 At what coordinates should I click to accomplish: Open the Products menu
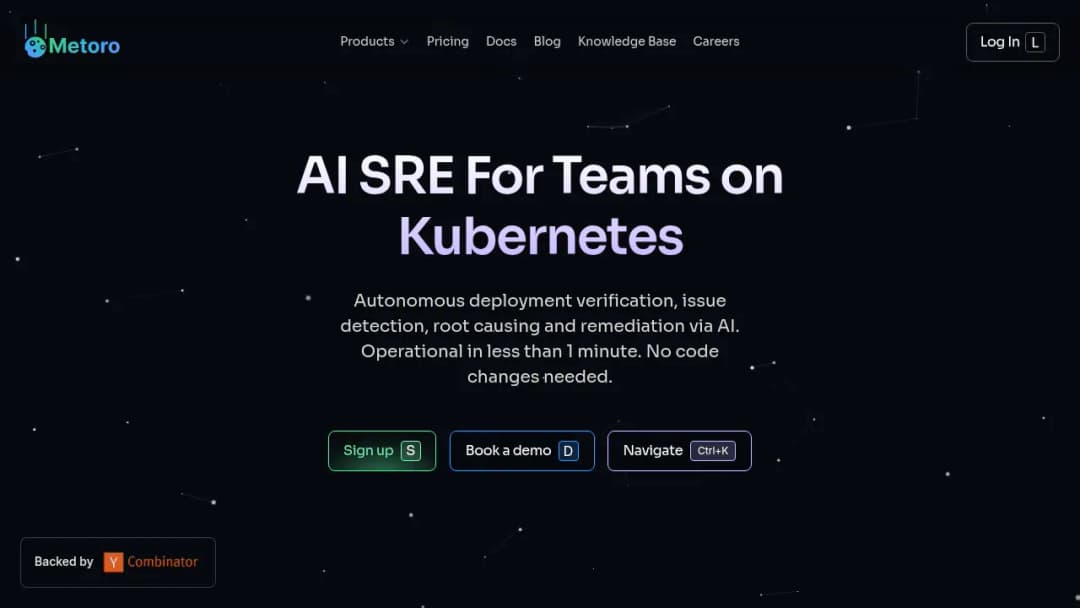(x=374, y=41)
